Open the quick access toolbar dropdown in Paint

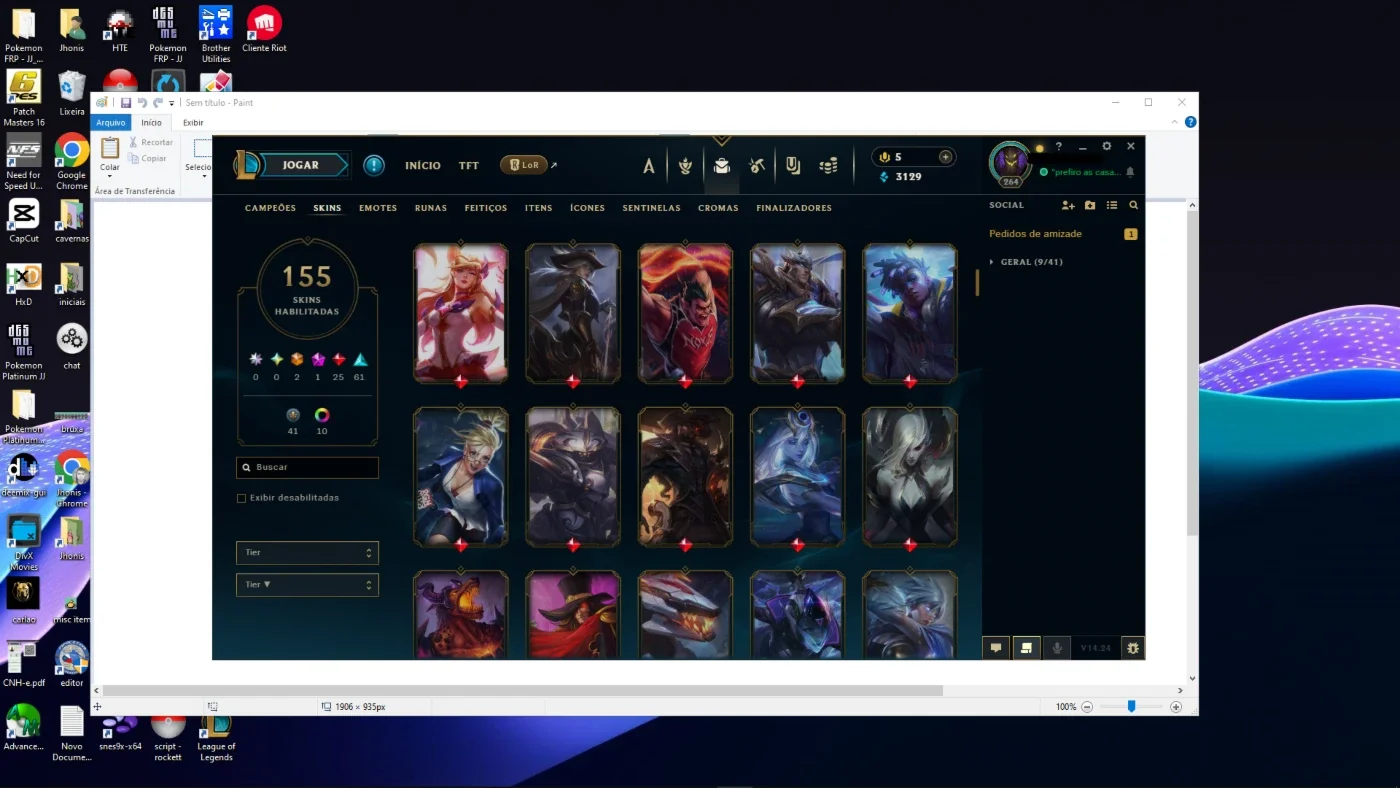coord(172,103)
